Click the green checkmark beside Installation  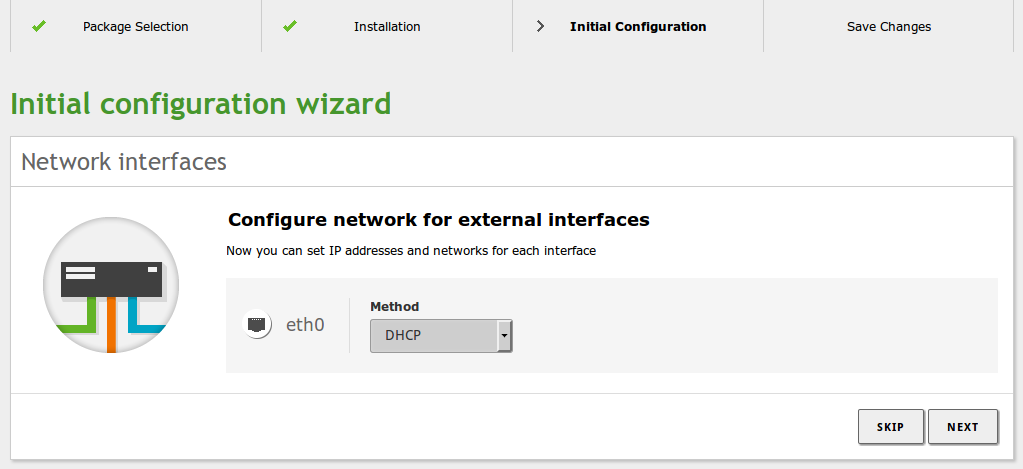click(x=290, y=26)
